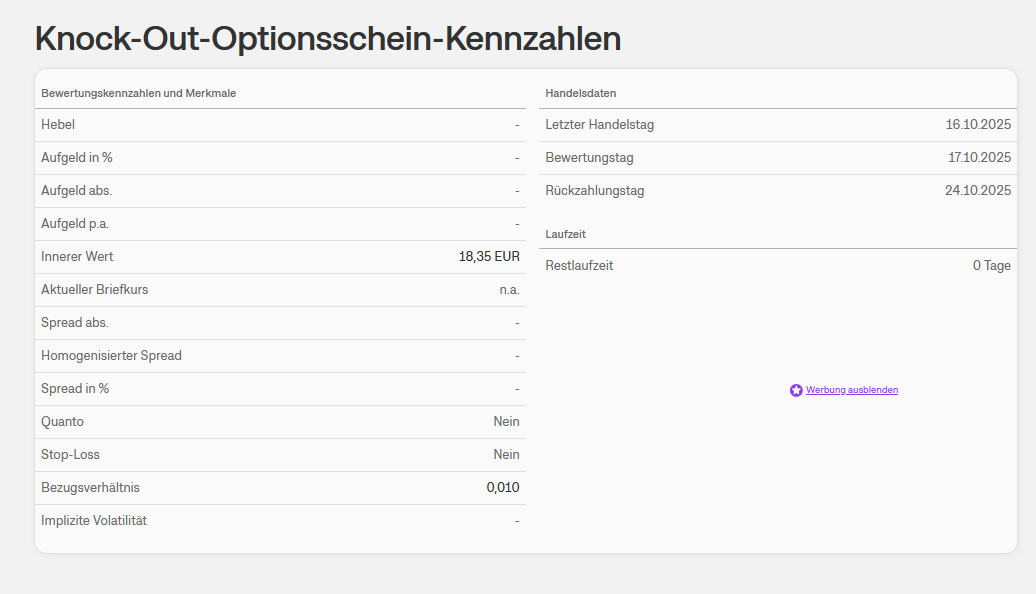This screenshot has width=1036, height=594.
Task: Click the 'Werbung ausblenden' link
Action: pos(852,390)
